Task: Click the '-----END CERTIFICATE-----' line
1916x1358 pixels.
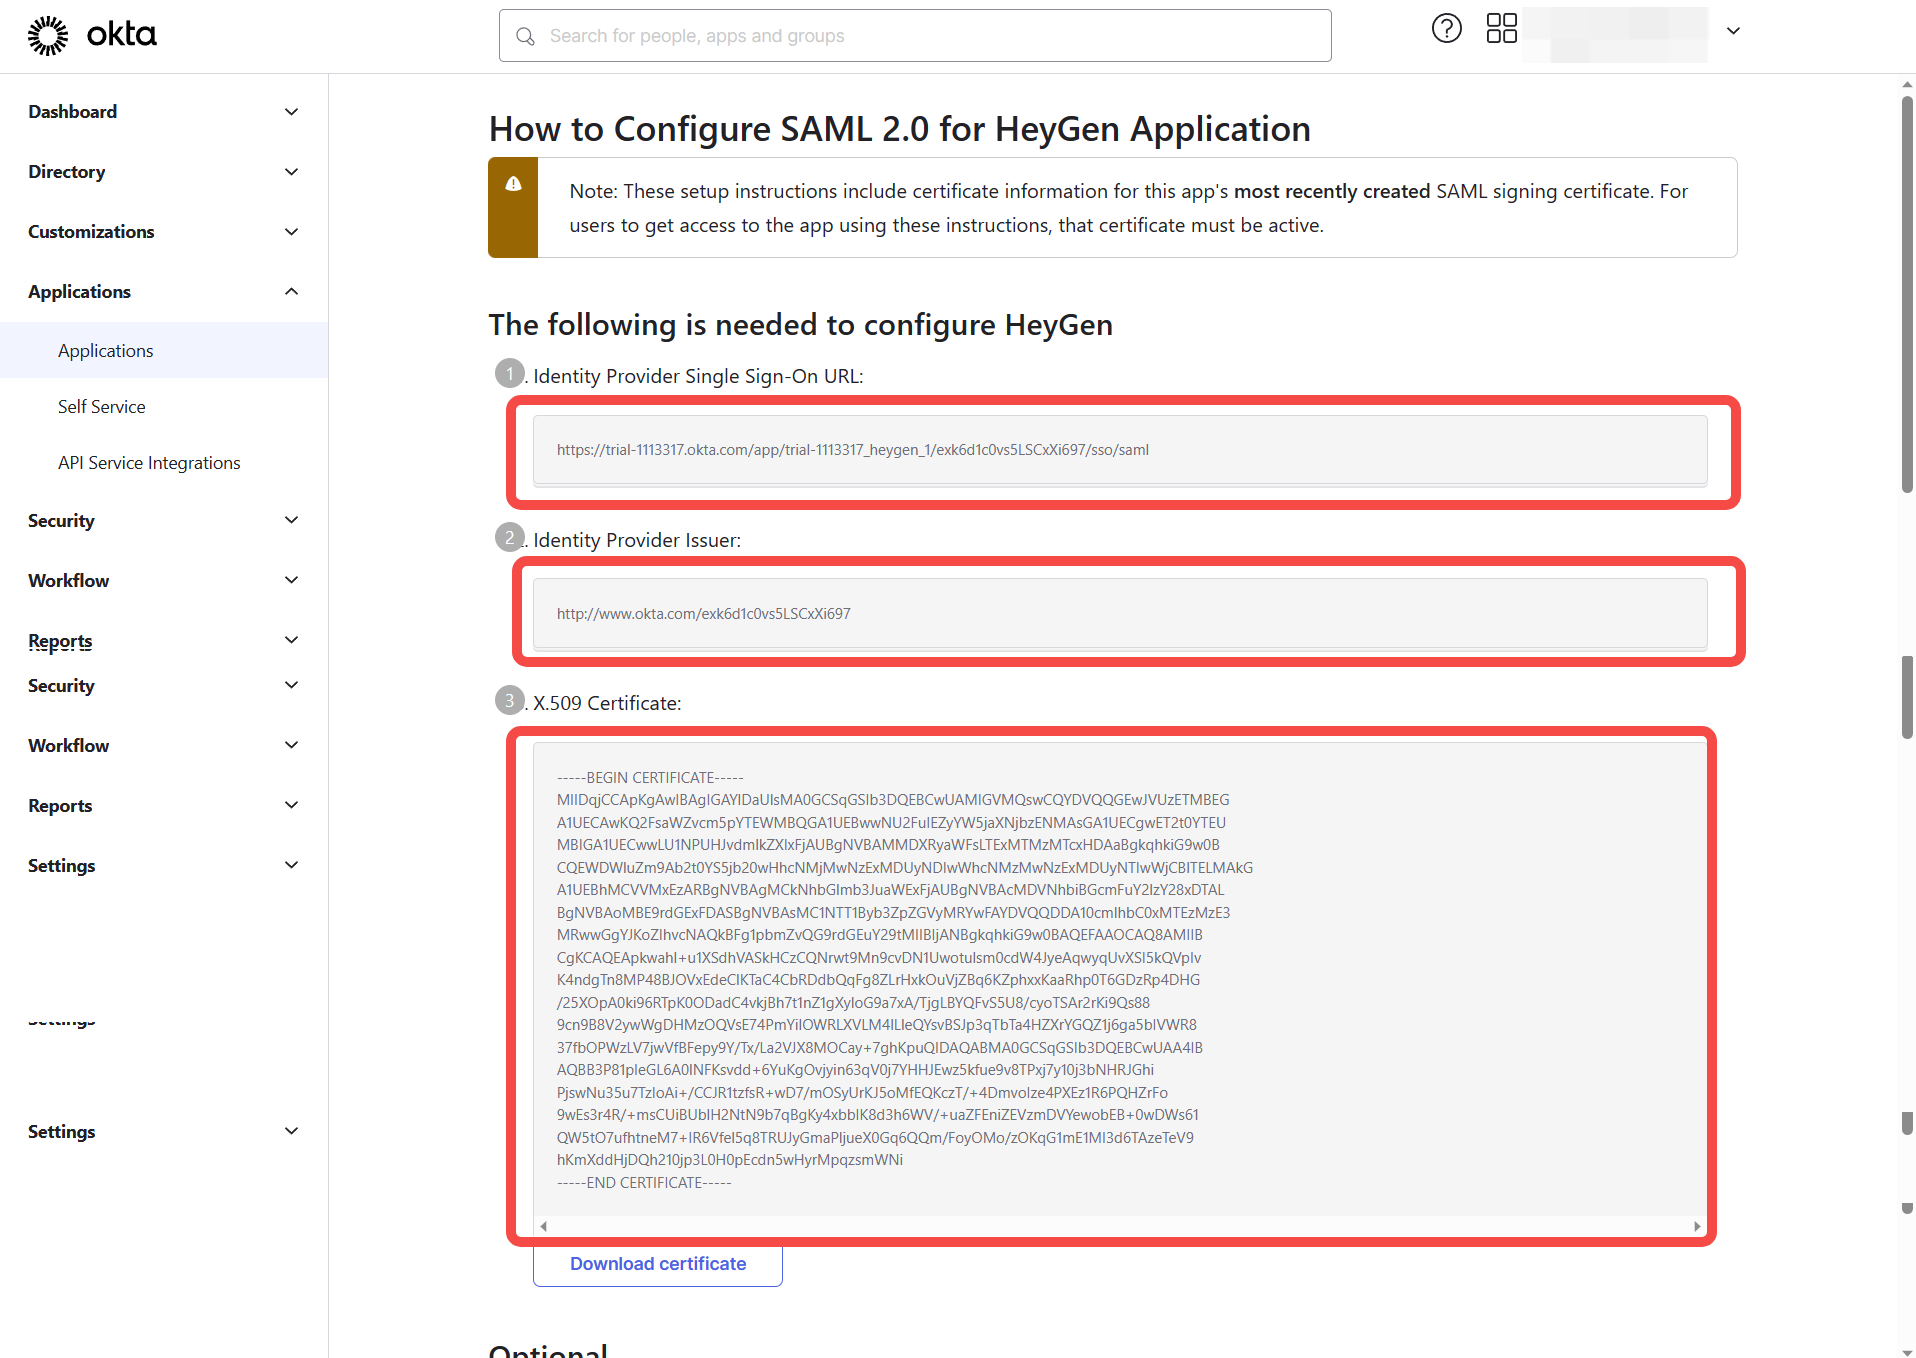Action: pos(644,1183)
